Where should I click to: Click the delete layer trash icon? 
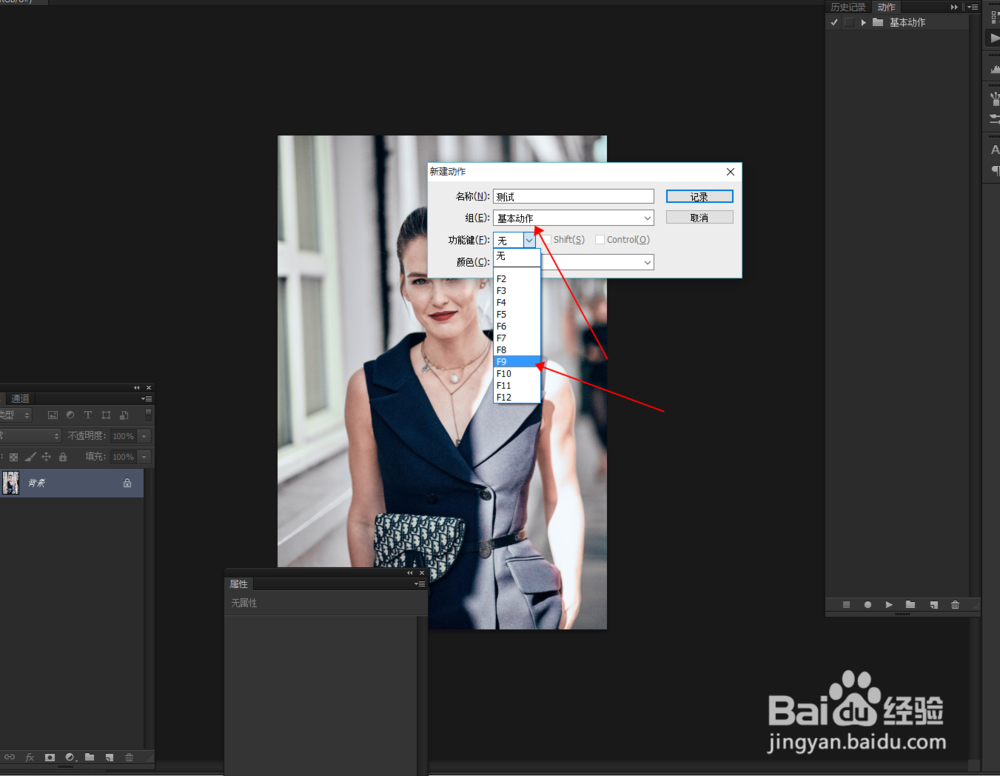(129, 757)
